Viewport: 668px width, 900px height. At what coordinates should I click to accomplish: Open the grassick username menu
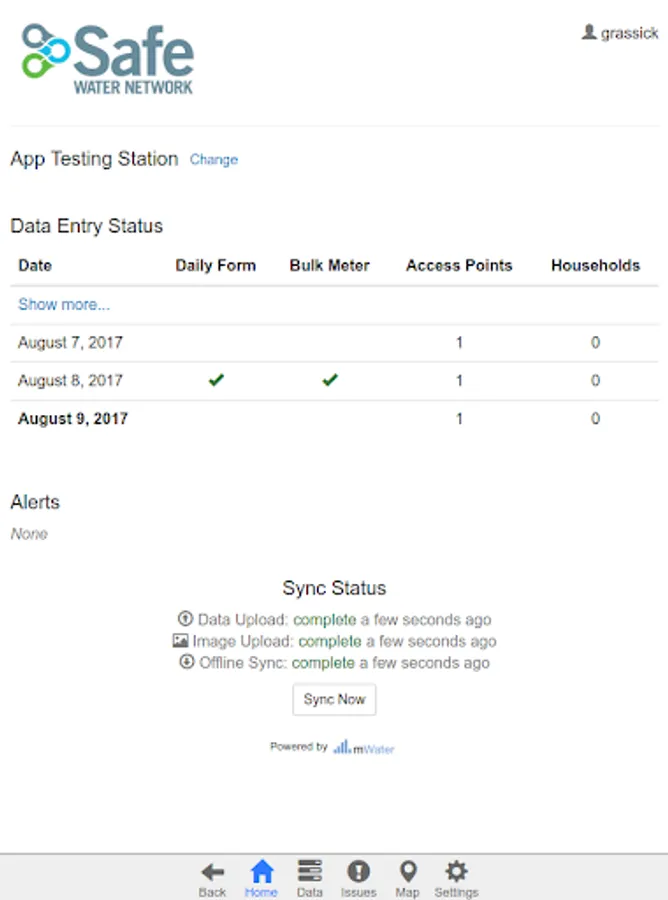pyautogui.click(x=629, y=33)
